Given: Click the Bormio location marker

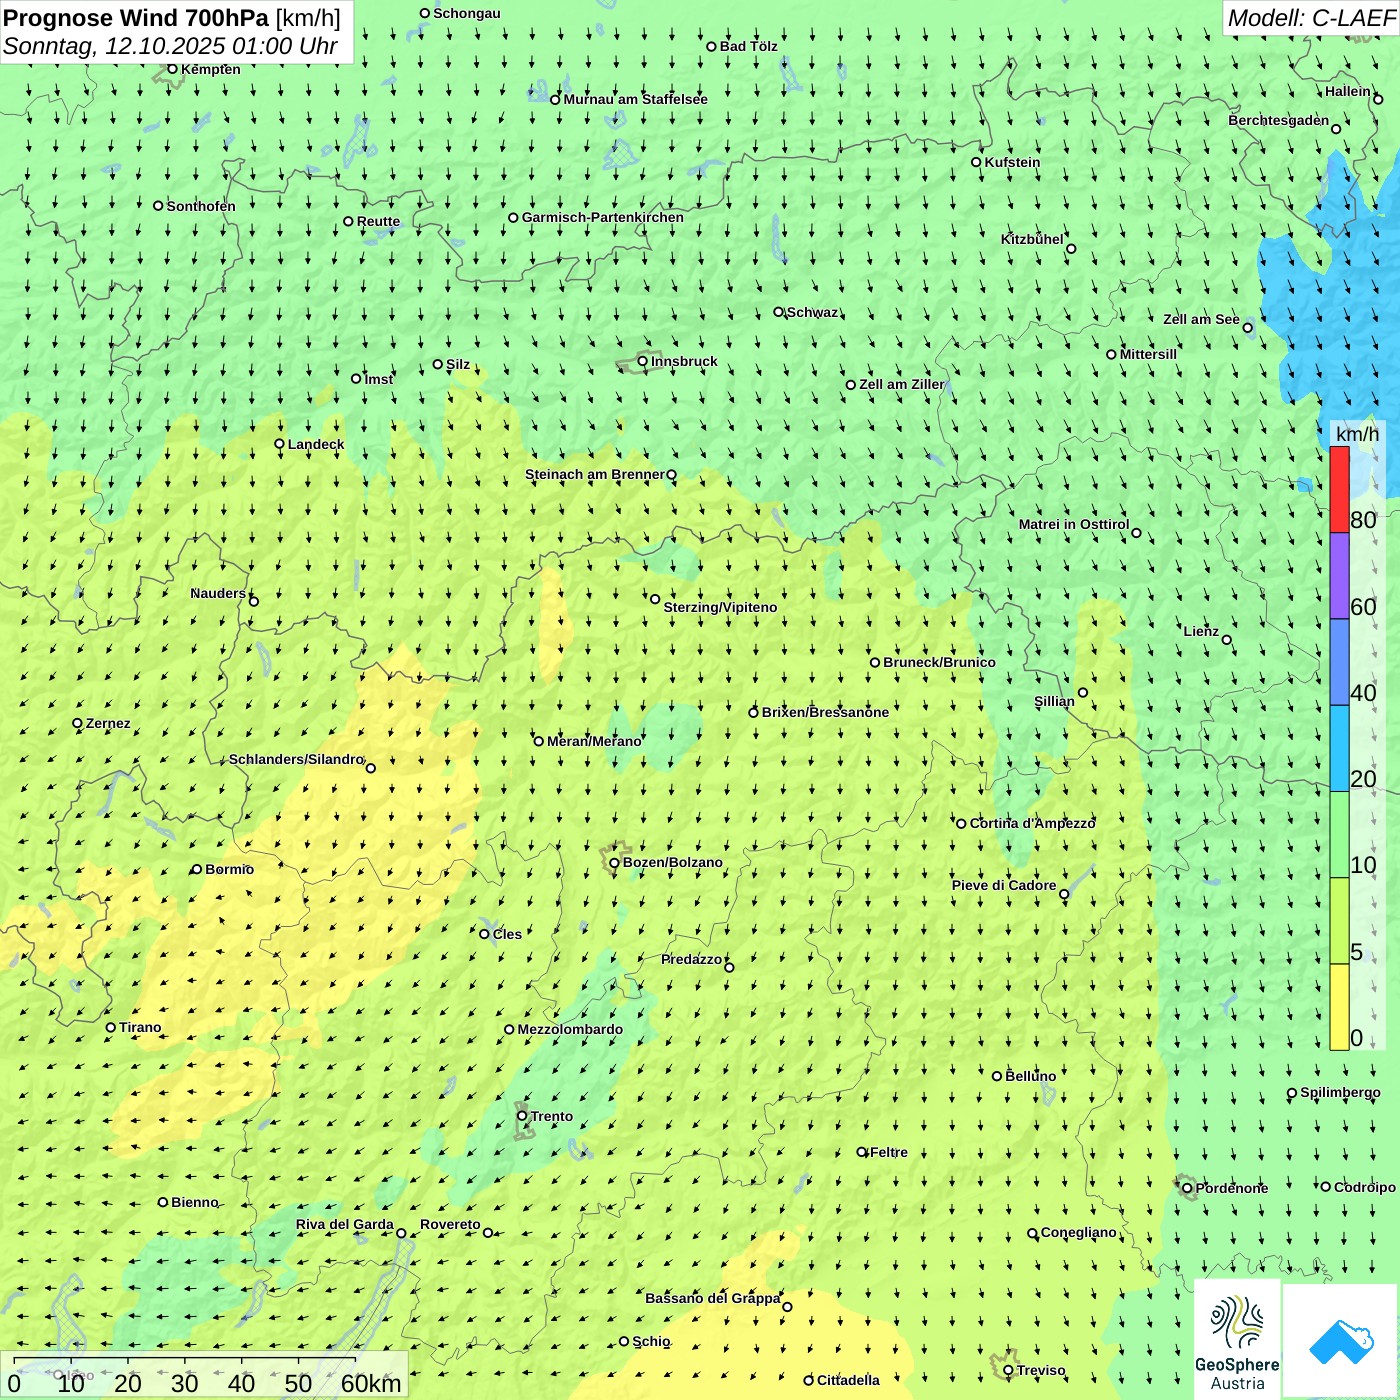Looking at the screenshot, I should 197,869.
